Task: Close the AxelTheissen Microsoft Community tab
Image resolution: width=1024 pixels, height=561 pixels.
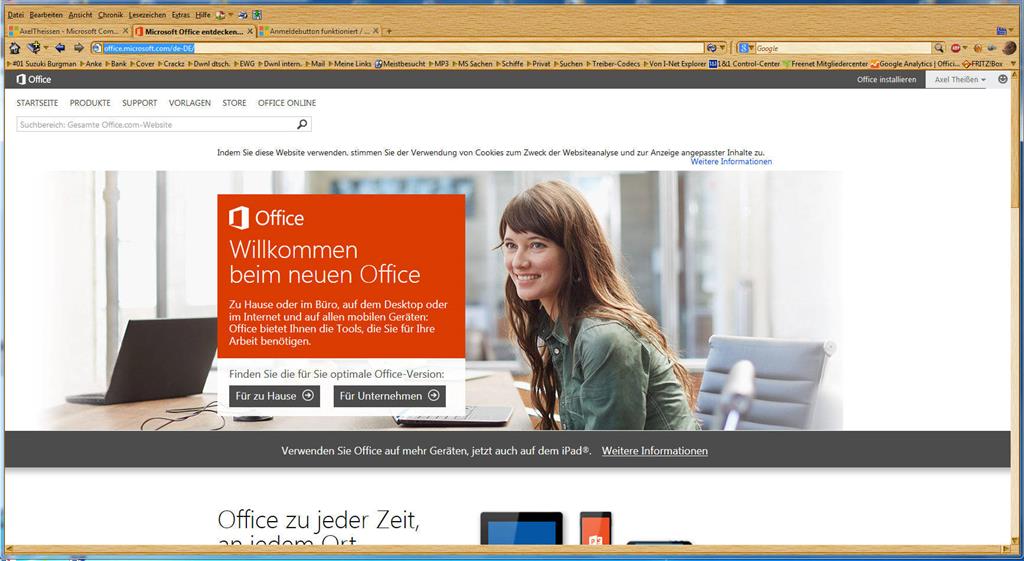Action: (125, 31)
